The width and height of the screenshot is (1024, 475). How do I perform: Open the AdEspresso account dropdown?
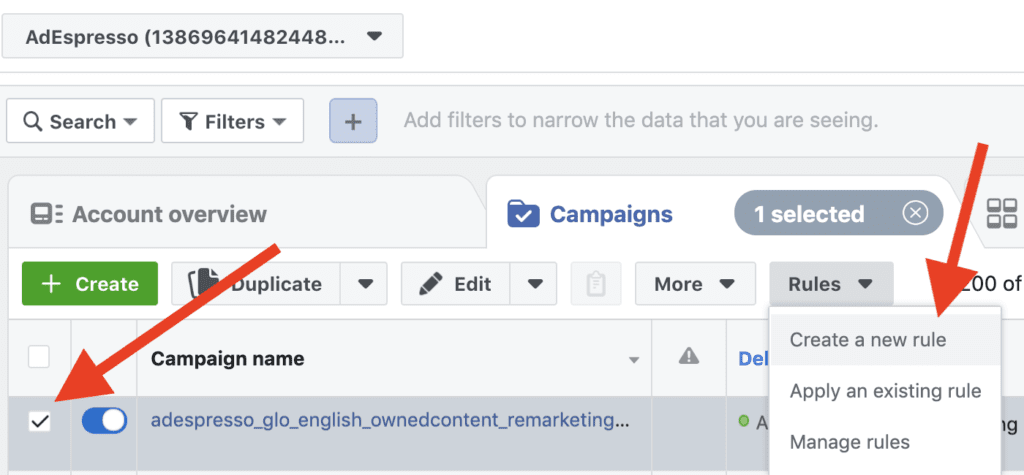tap(202, 37)
